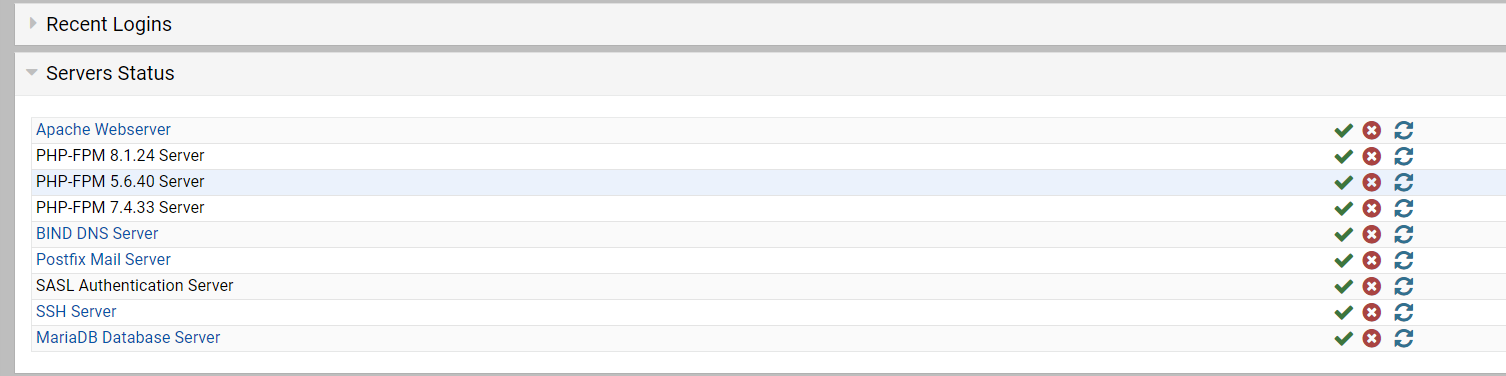The width and height of the screenshot is (1506, 376).
Task: Stop the SSH Server
Action: pos(1372,312)
